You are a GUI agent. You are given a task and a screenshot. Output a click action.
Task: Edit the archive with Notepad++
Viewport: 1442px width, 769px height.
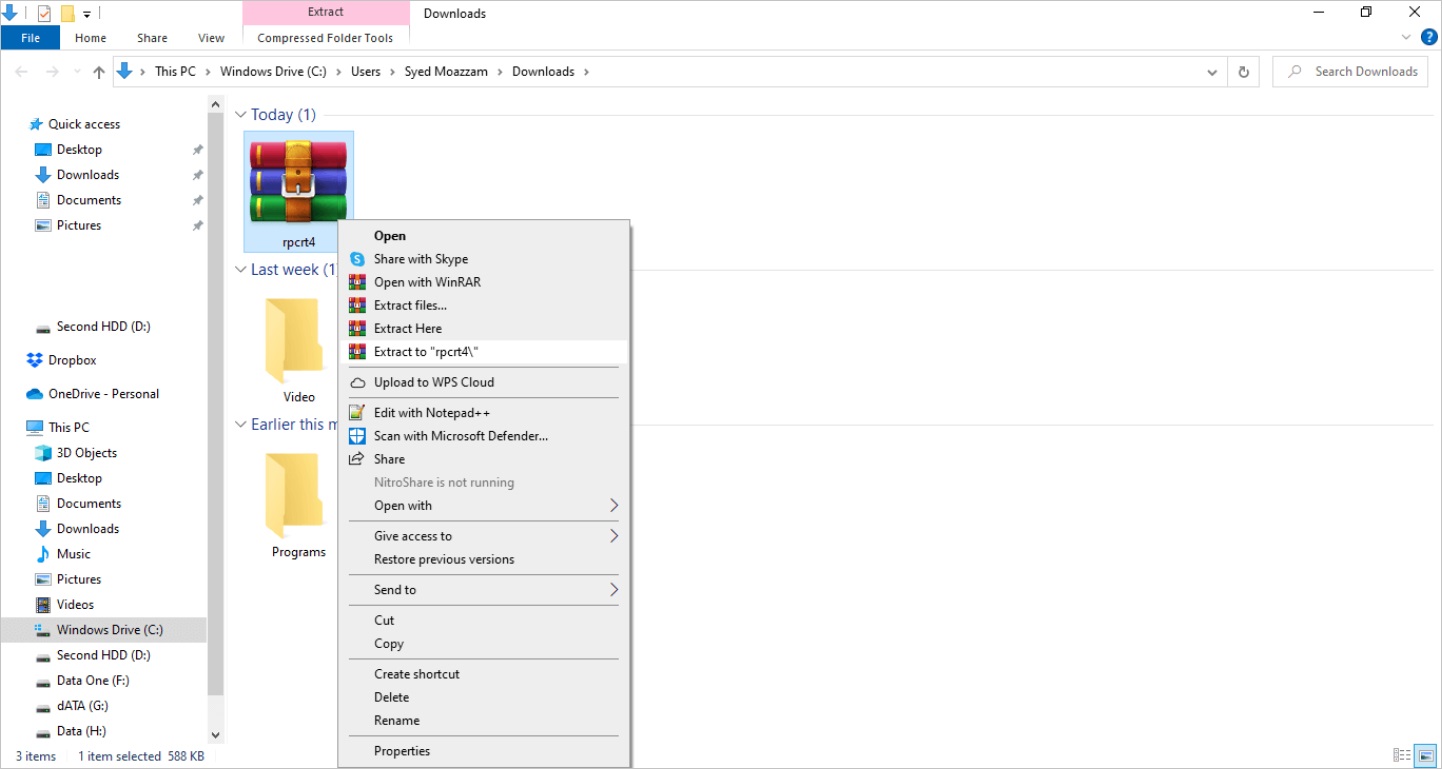429,412
